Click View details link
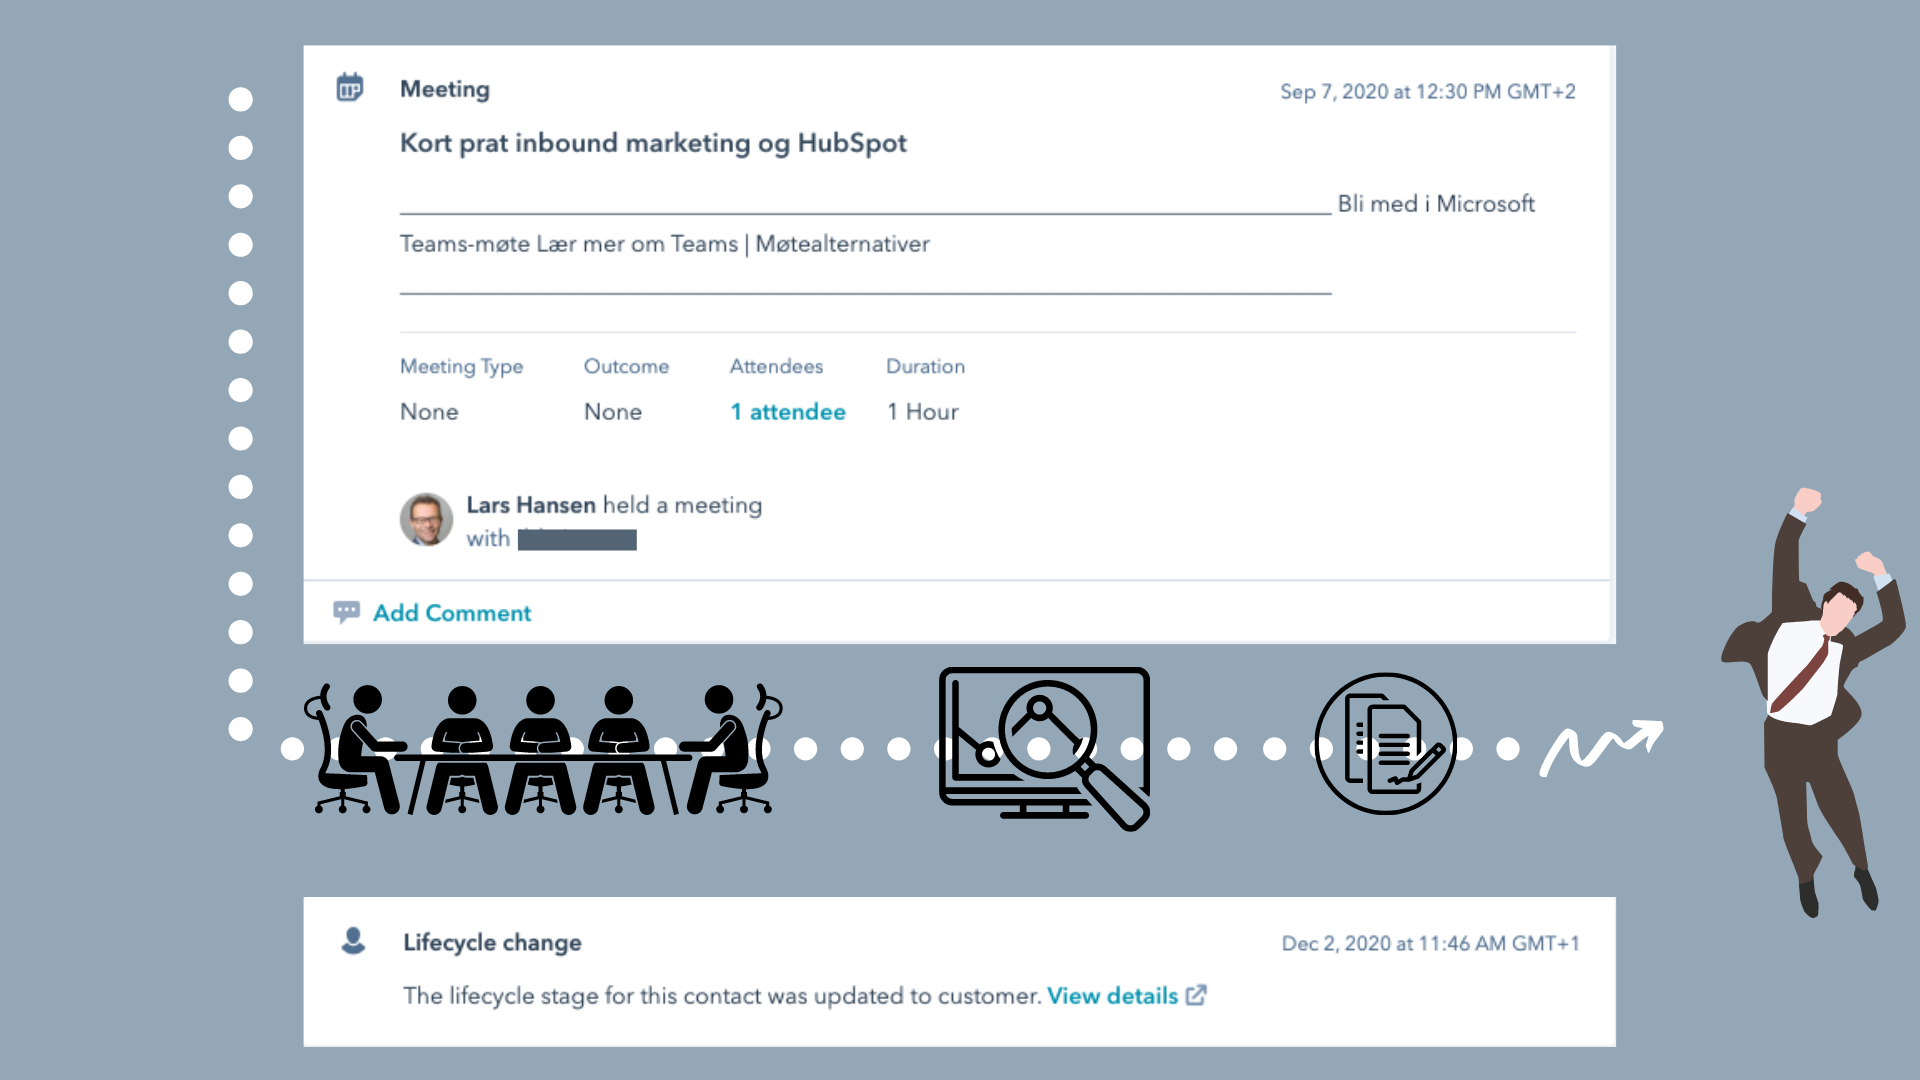Viewport: 1920px width, 1080px height. point(1112,996)
